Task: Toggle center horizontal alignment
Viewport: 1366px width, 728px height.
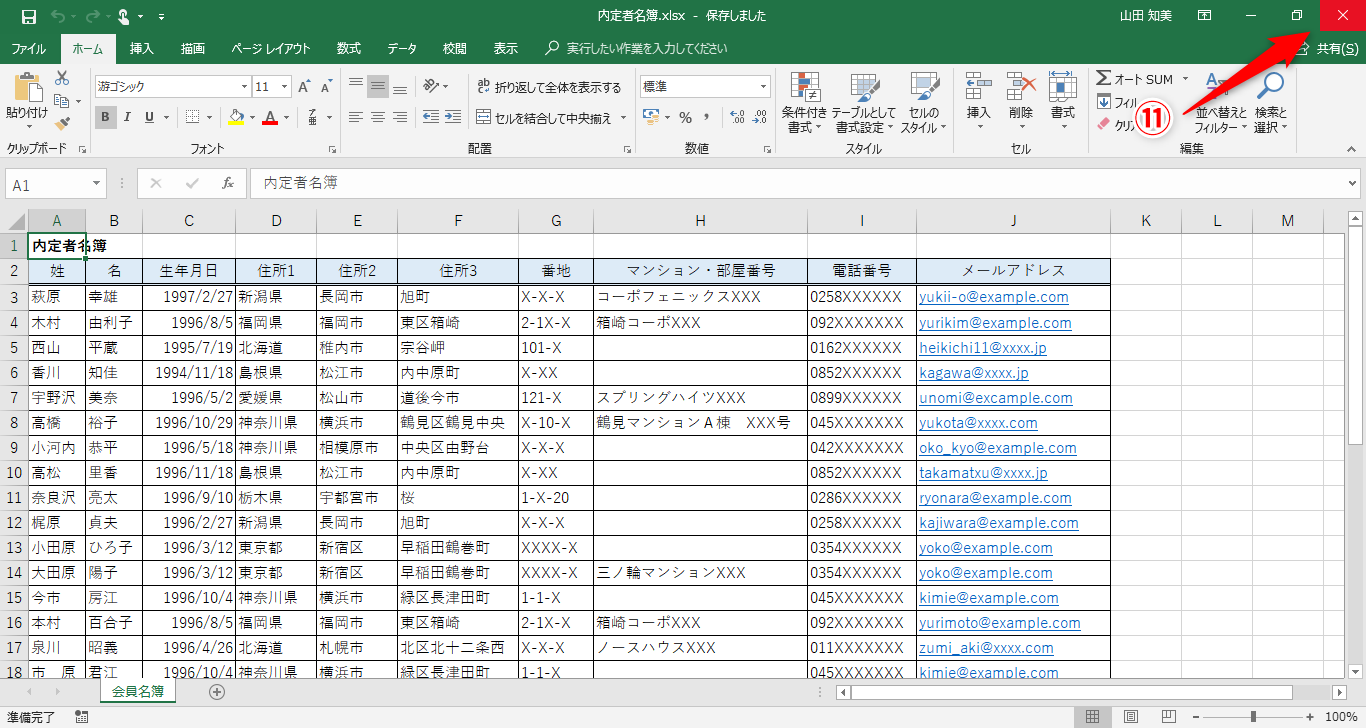Action: (x=378, y=117)
